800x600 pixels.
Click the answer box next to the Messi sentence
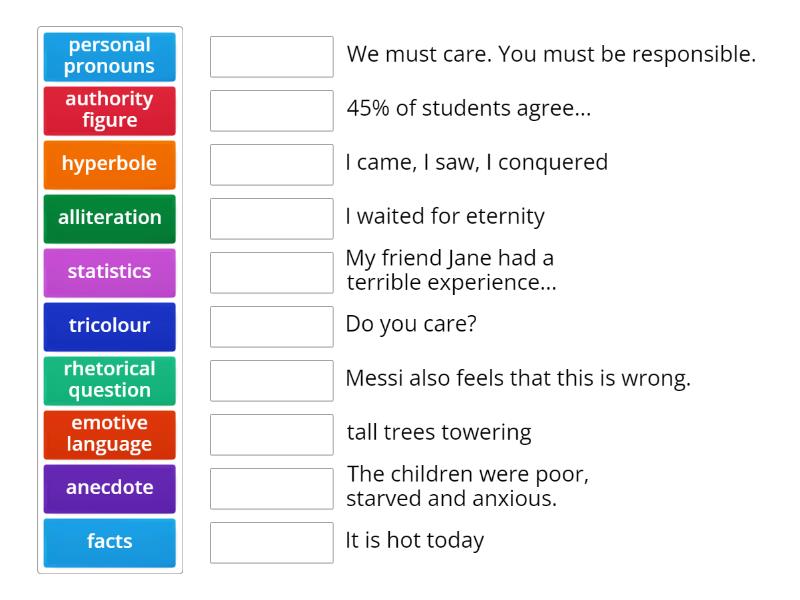coord(271,381)
